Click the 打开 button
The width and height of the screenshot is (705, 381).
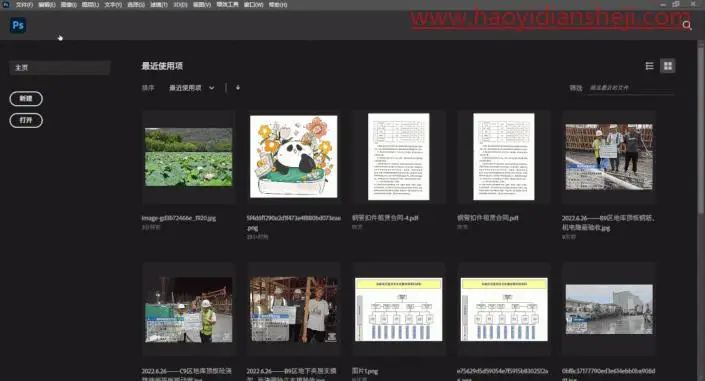click(x=26, y=120)
